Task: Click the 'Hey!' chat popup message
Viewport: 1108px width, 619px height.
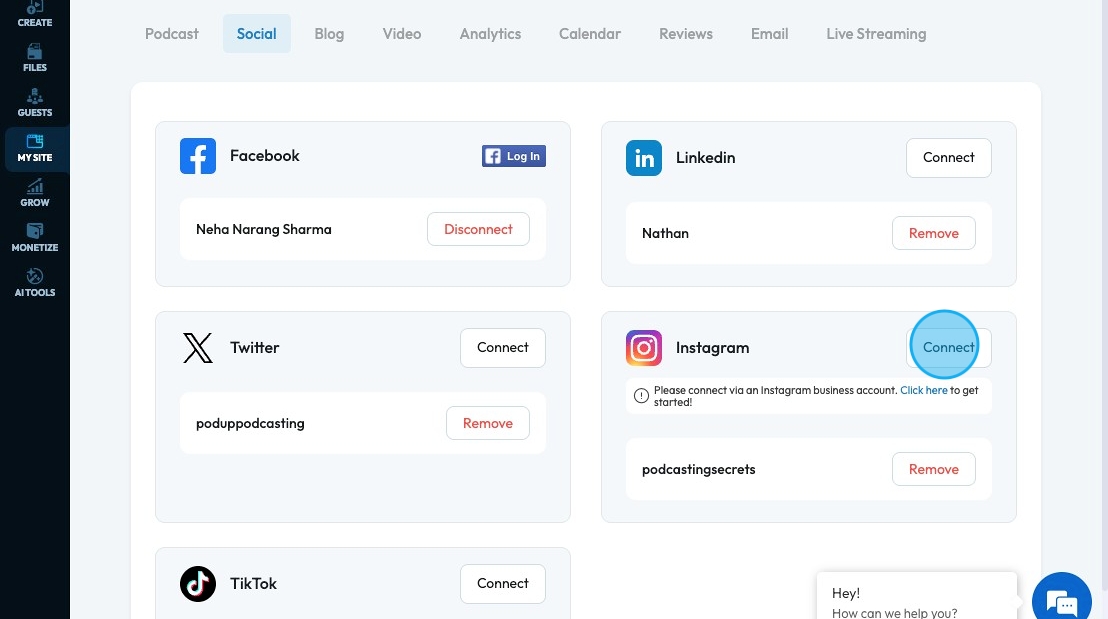Action: (x=917, y=596)
